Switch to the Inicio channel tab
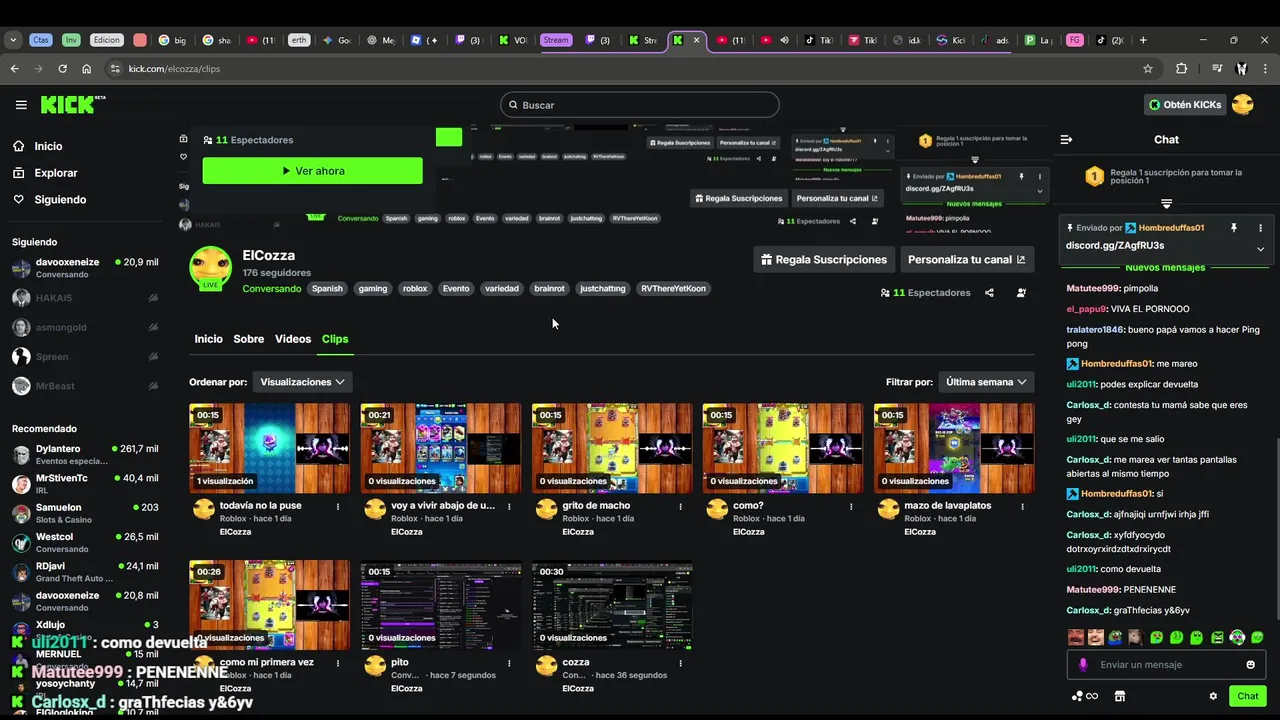 click(x=208, y=339)
